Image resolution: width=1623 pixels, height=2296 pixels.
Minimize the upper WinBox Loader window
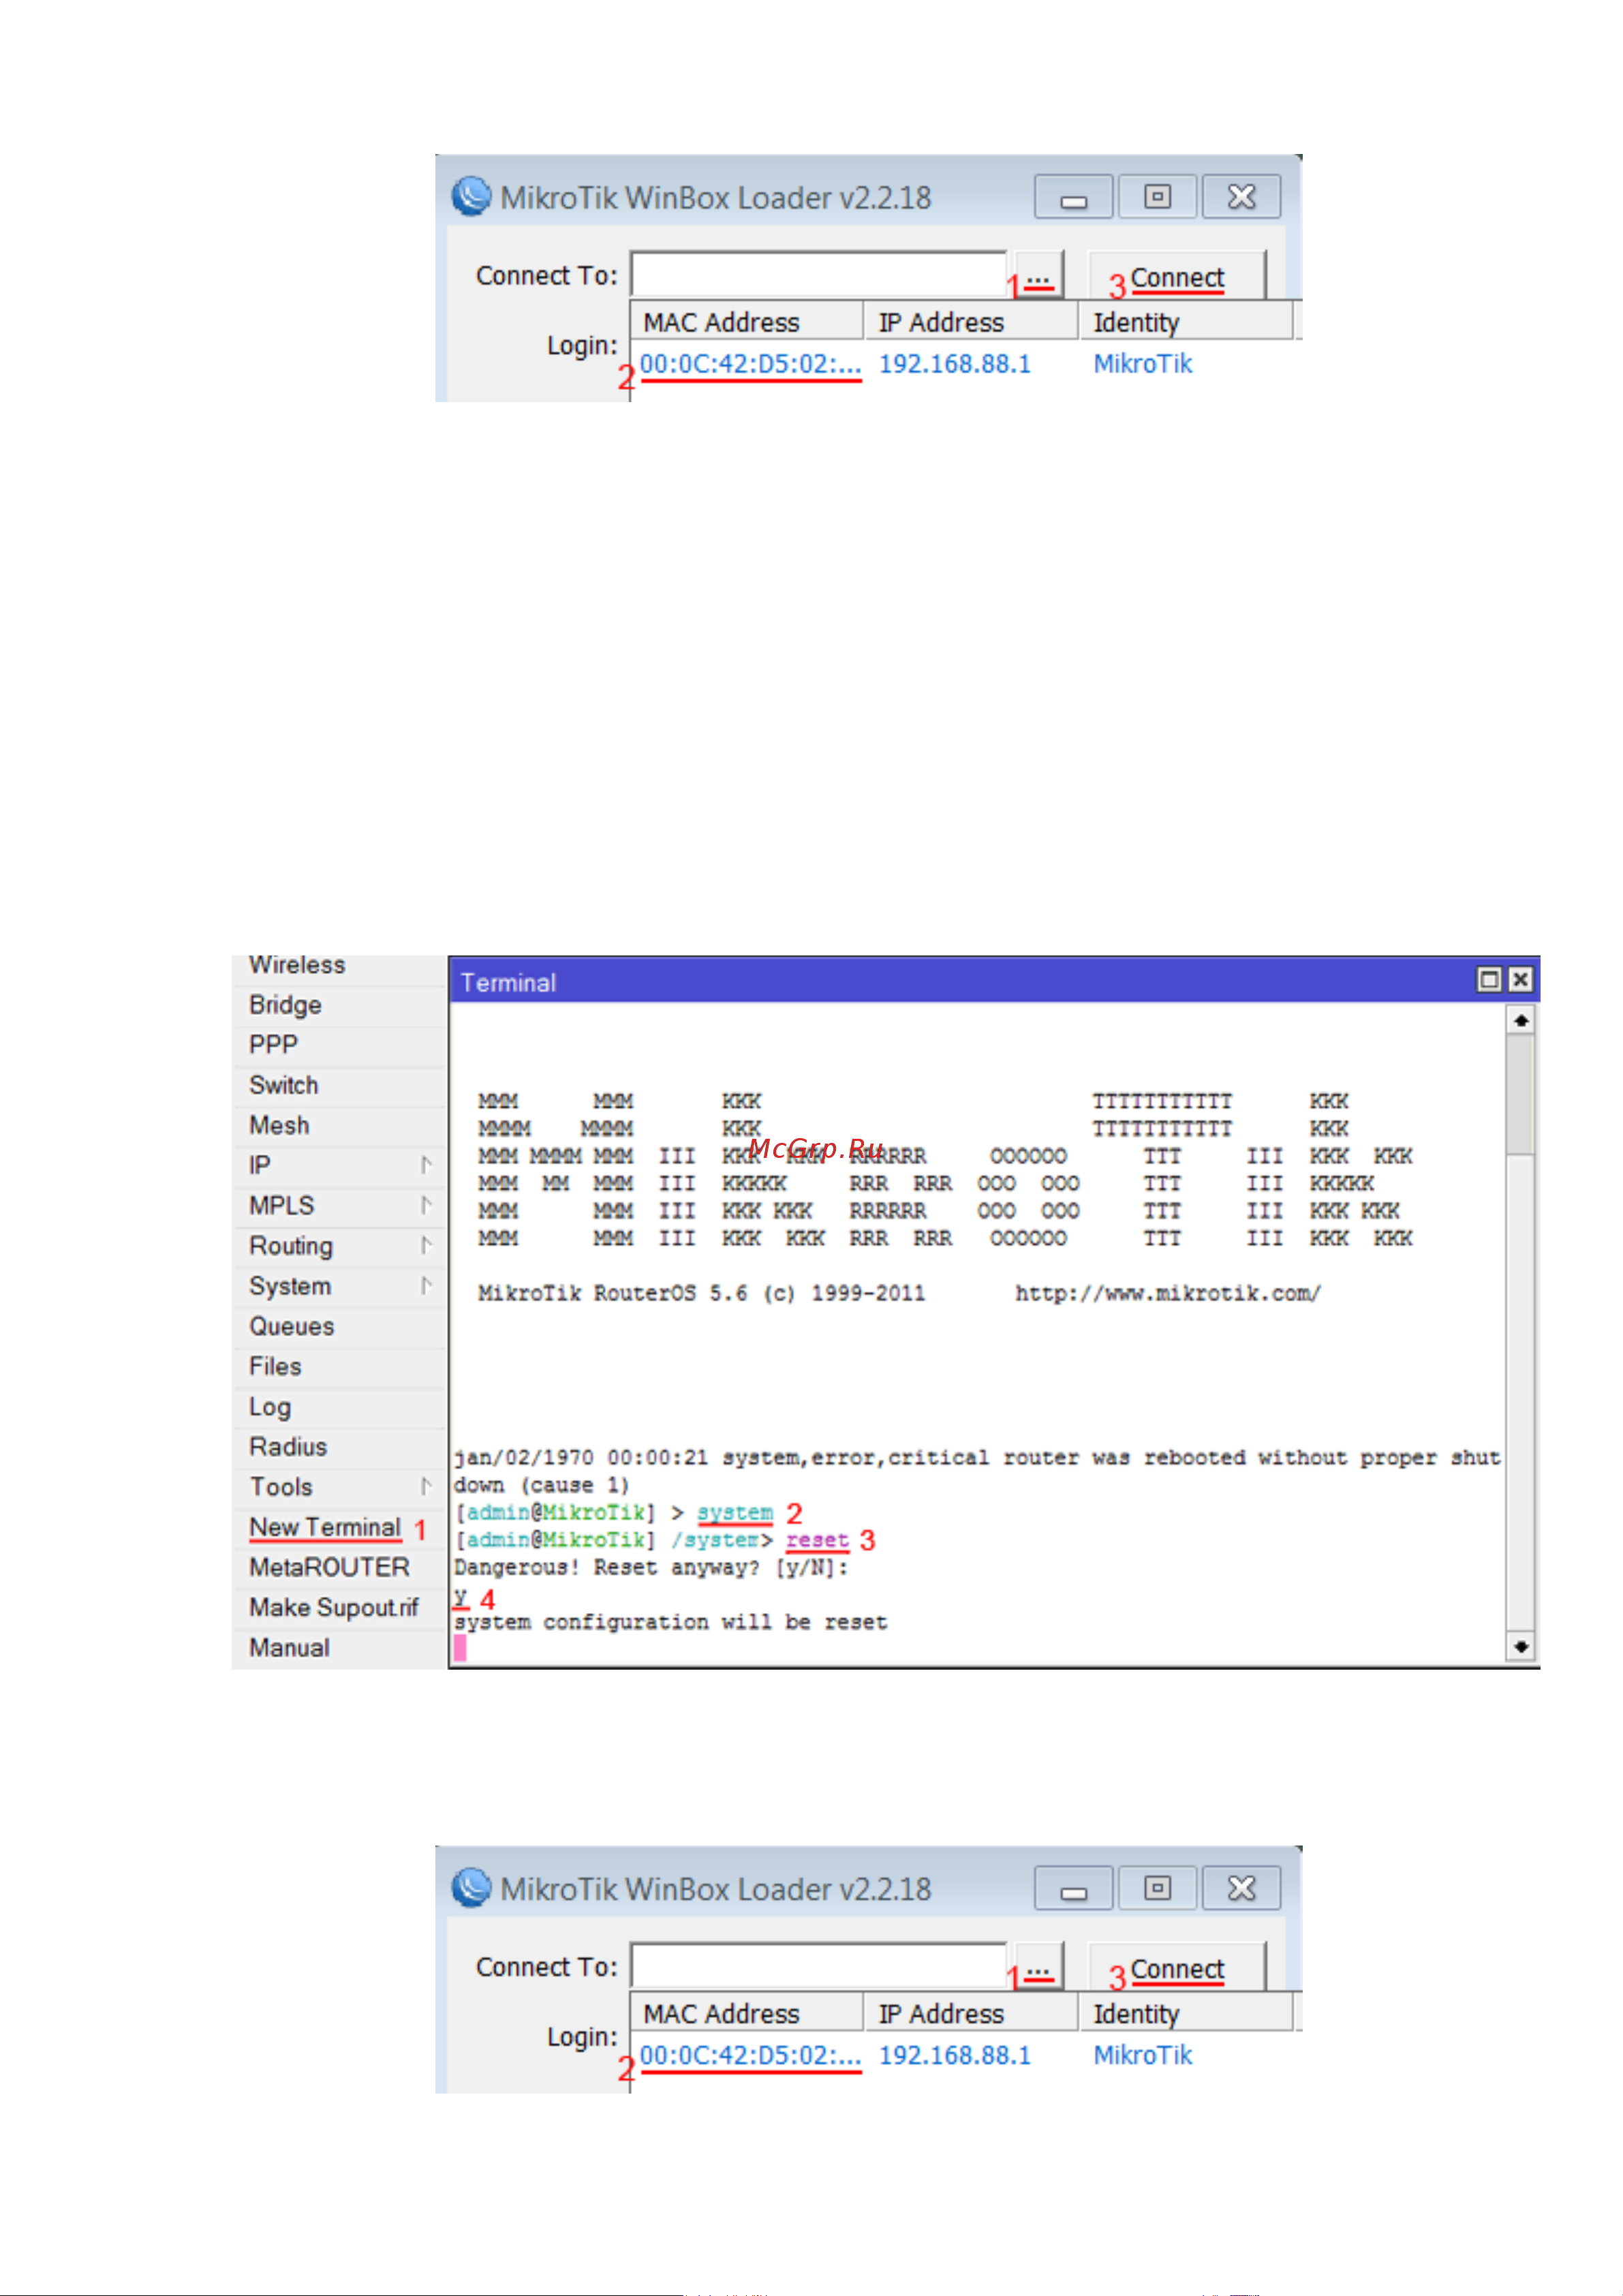point(1073,196)
